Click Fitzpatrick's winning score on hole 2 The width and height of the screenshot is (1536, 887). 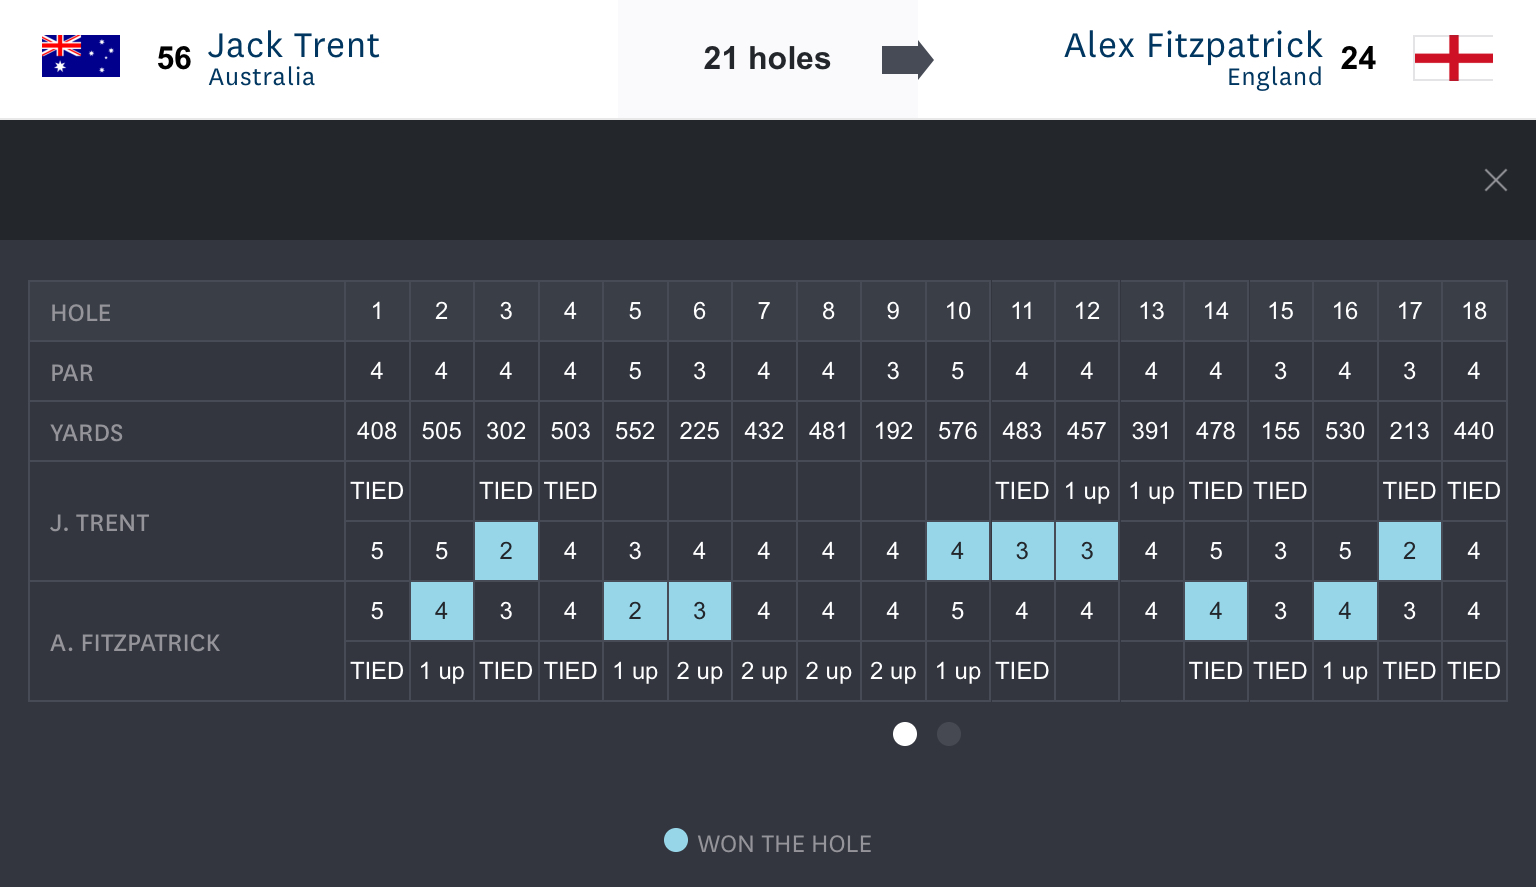[441, 611]
